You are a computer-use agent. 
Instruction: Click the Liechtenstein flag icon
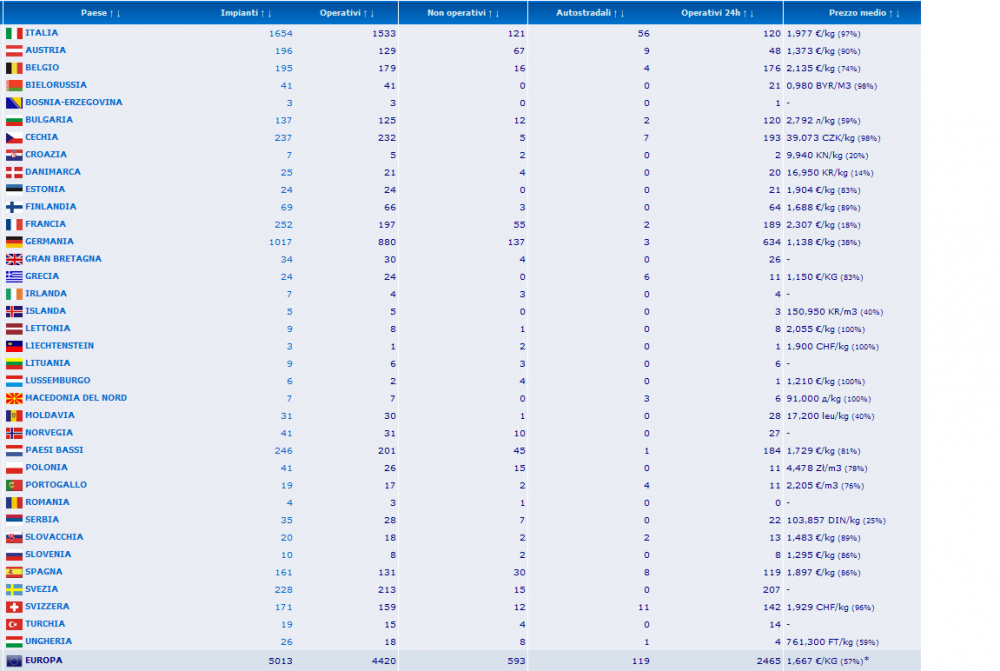pyautogui.click(x=14, y=346)
